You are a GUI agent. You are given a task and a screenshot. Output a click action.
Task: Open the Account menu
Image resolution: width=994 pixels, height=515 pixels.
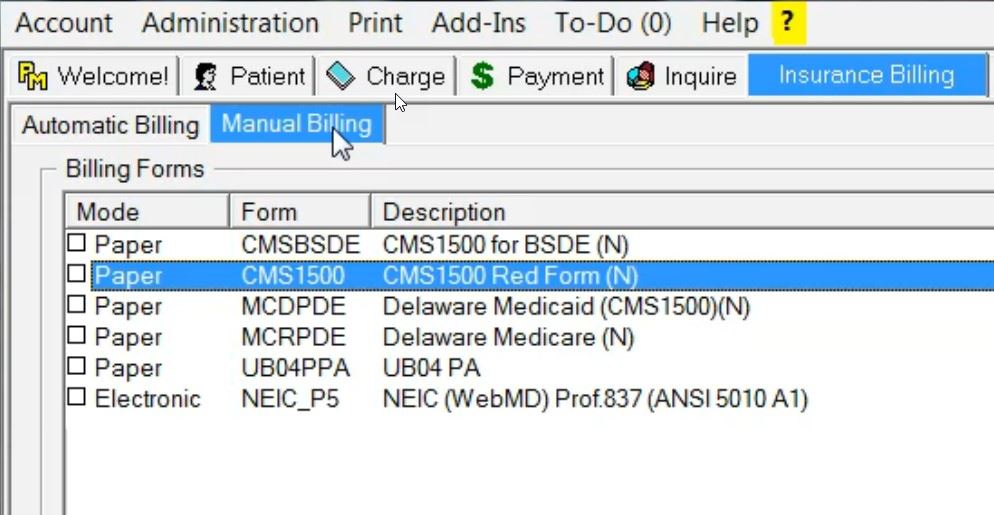point(64,23)
